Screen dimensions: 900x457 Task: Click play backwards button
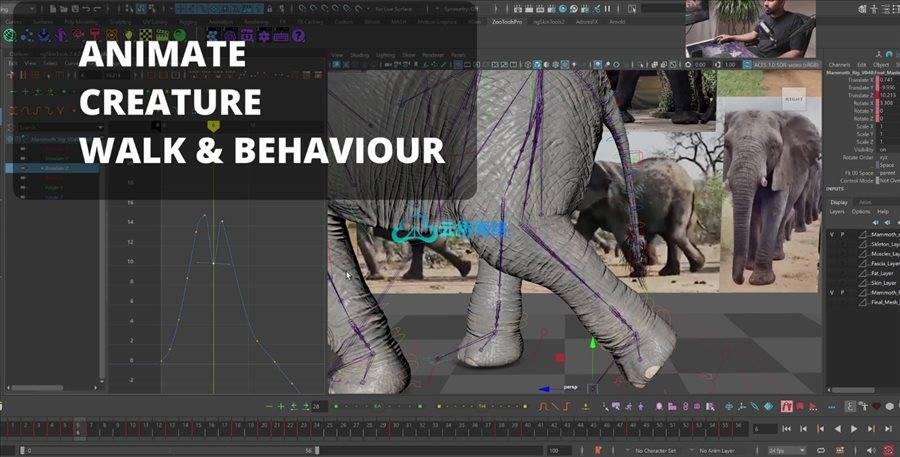(x=837, y=429)
